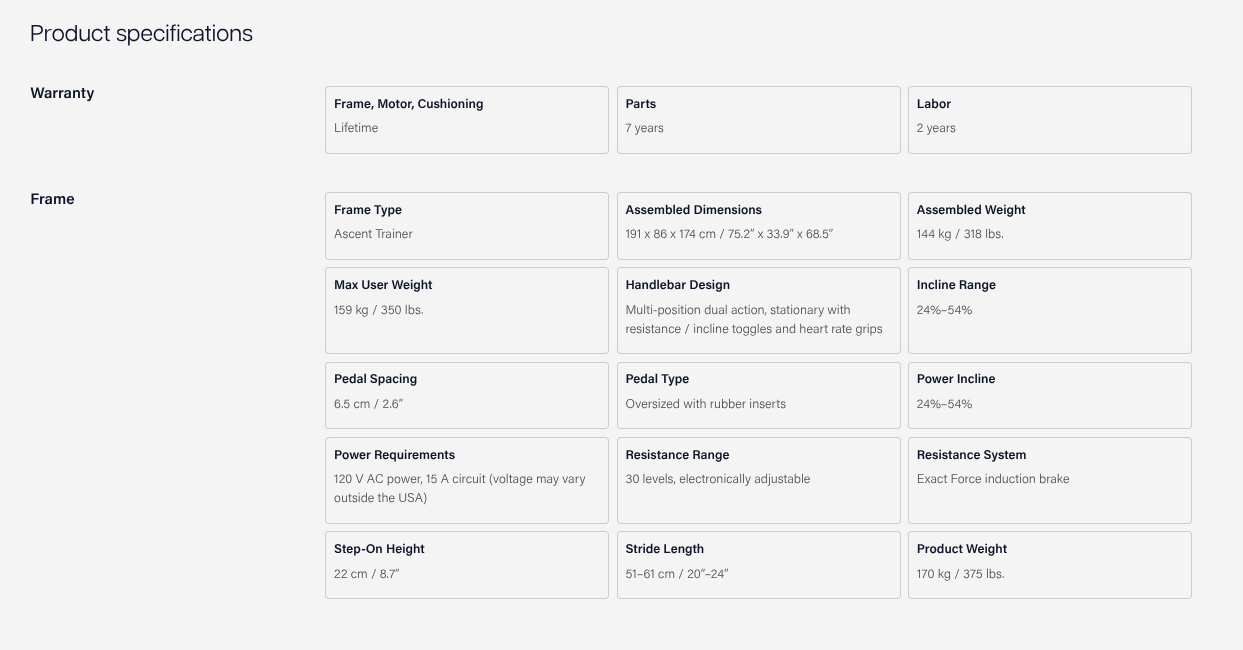Viewport: 1243px width, 650px height.
Task: Click the Incline Range card
Action: (x=1049, y=310)
